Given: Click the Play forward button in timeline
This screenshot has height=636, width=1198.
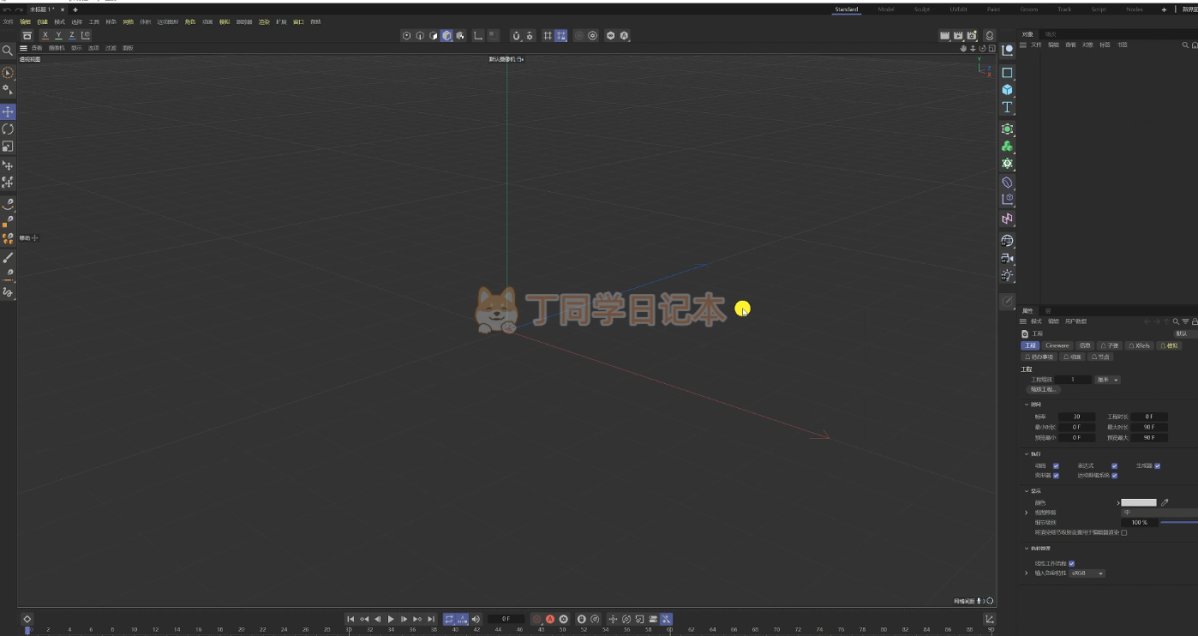Looking at the screenshot, I should pyautogui.click(x=390, y=619).
